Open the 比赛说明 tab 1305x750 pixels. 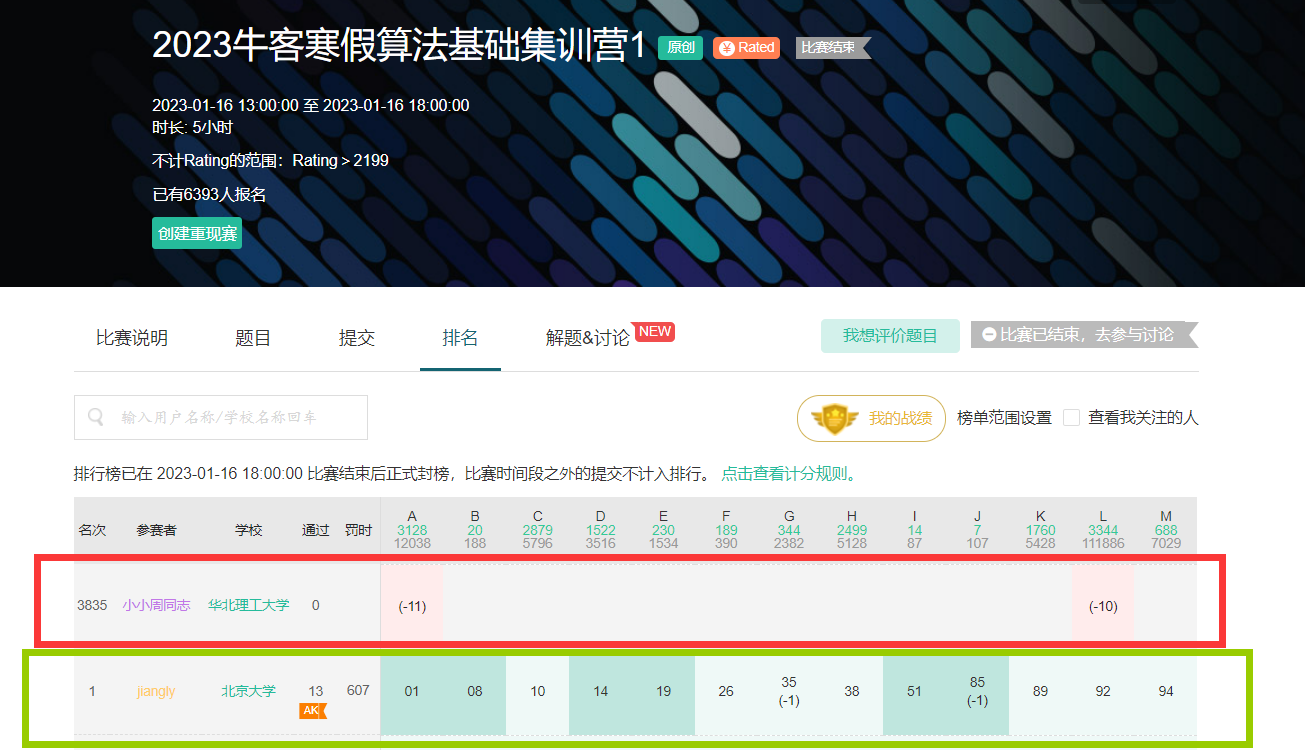[x=132, y=338]
